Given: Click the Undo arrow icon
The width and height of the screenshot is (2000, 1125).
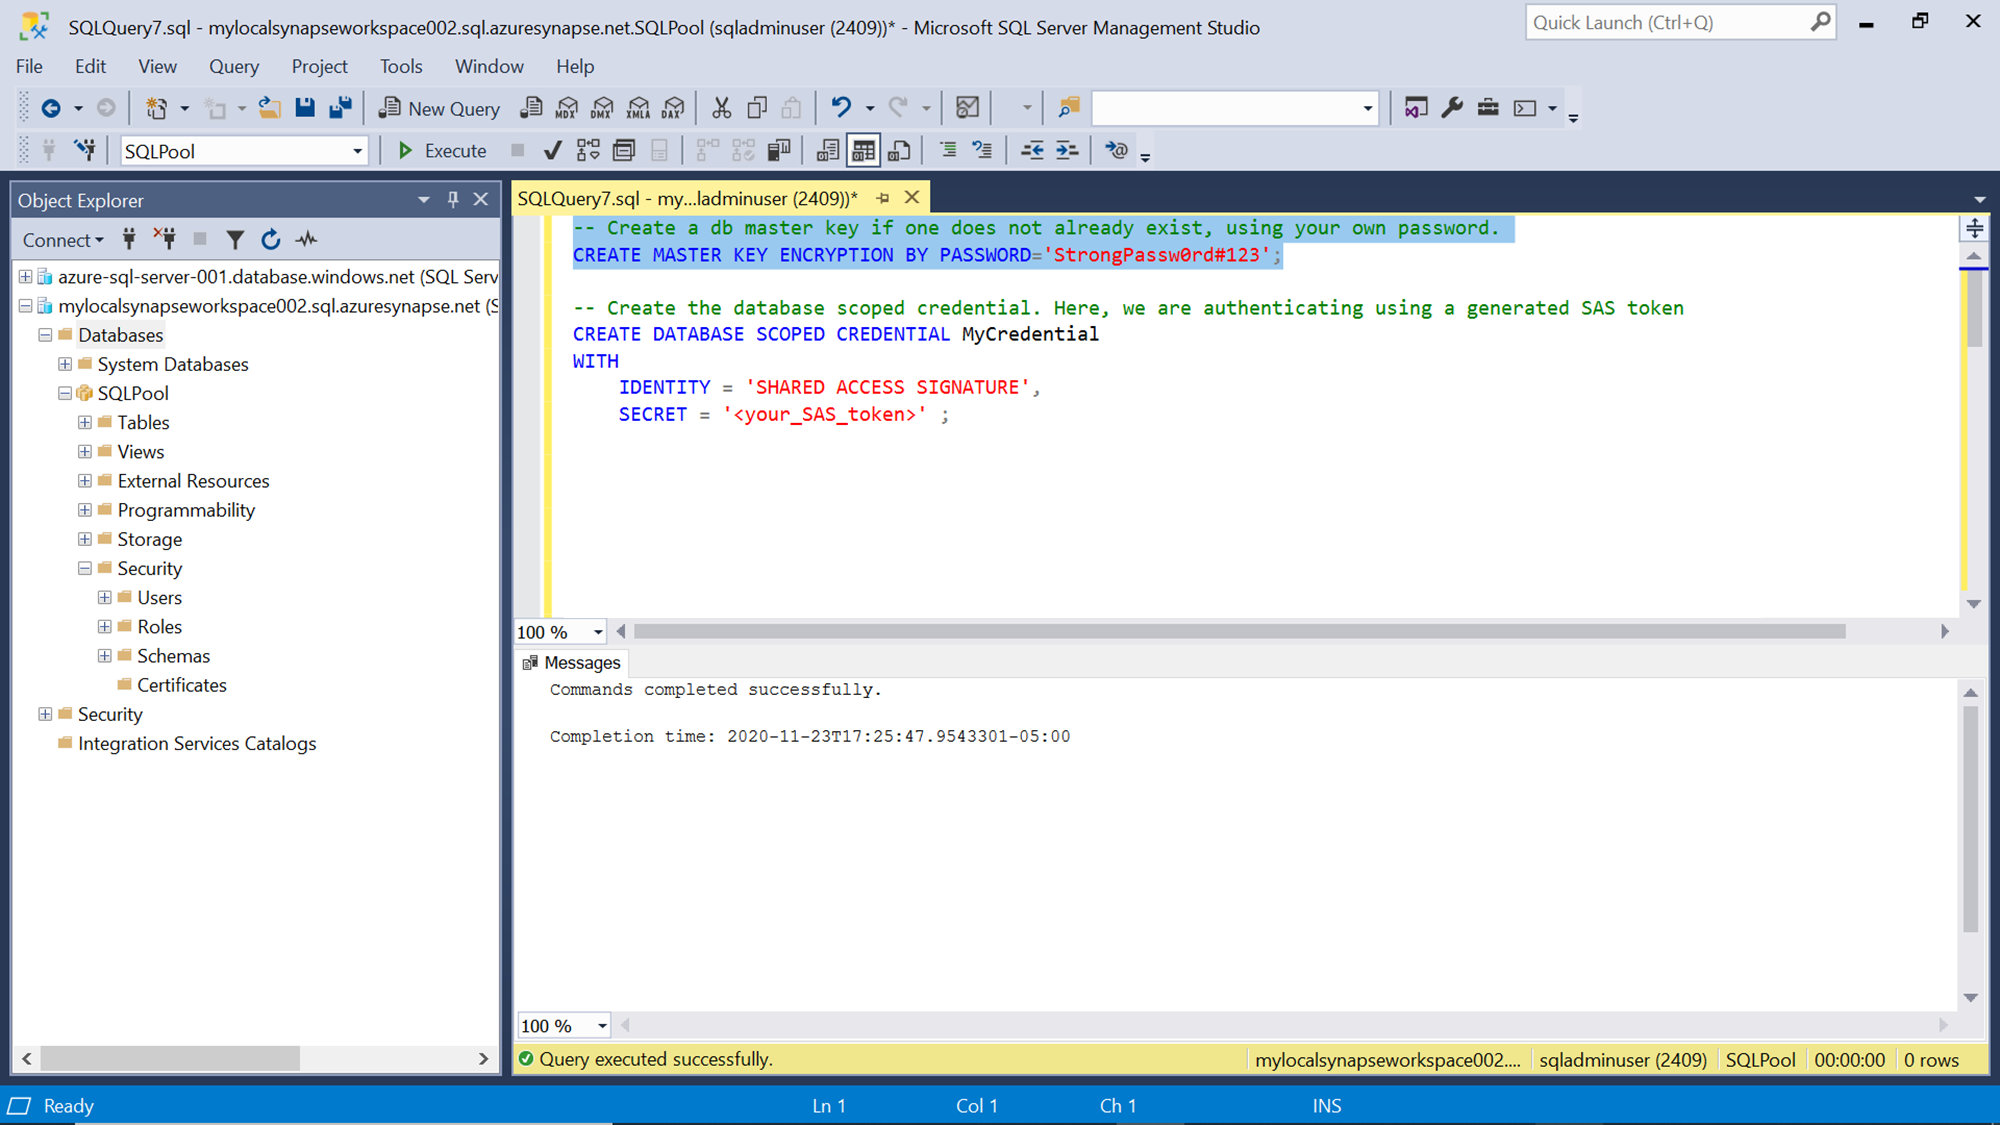Looking at the screenshot, I should pos(841,108).
